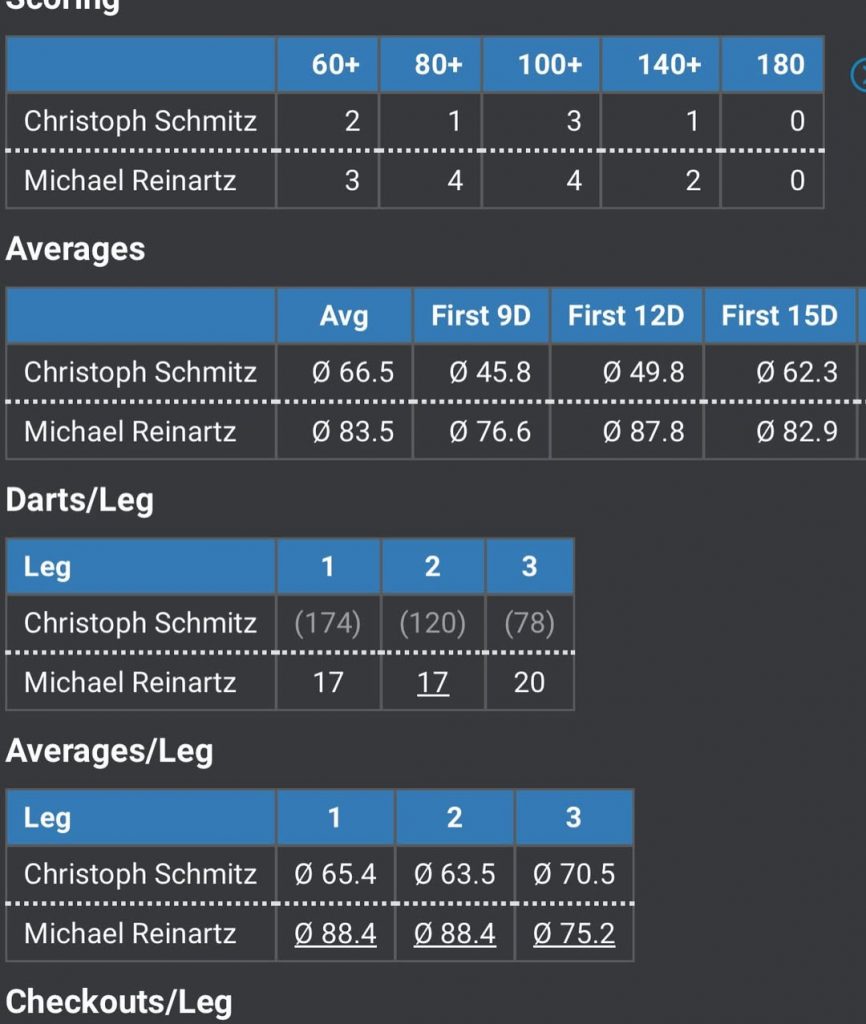This screenshot has height=1024, width=866.
Task: Click Reinartz's leg 1 average Ø 88.4
Action: [336, 934]
